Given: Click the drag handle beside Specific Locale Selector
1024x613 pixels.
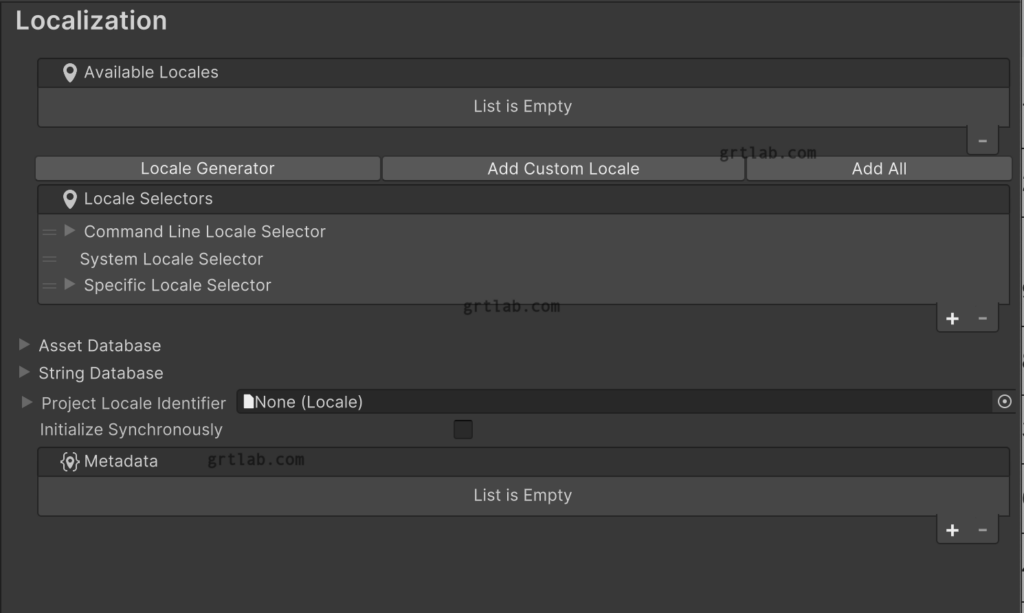Looking at the screenshot, I should [49, 285].
